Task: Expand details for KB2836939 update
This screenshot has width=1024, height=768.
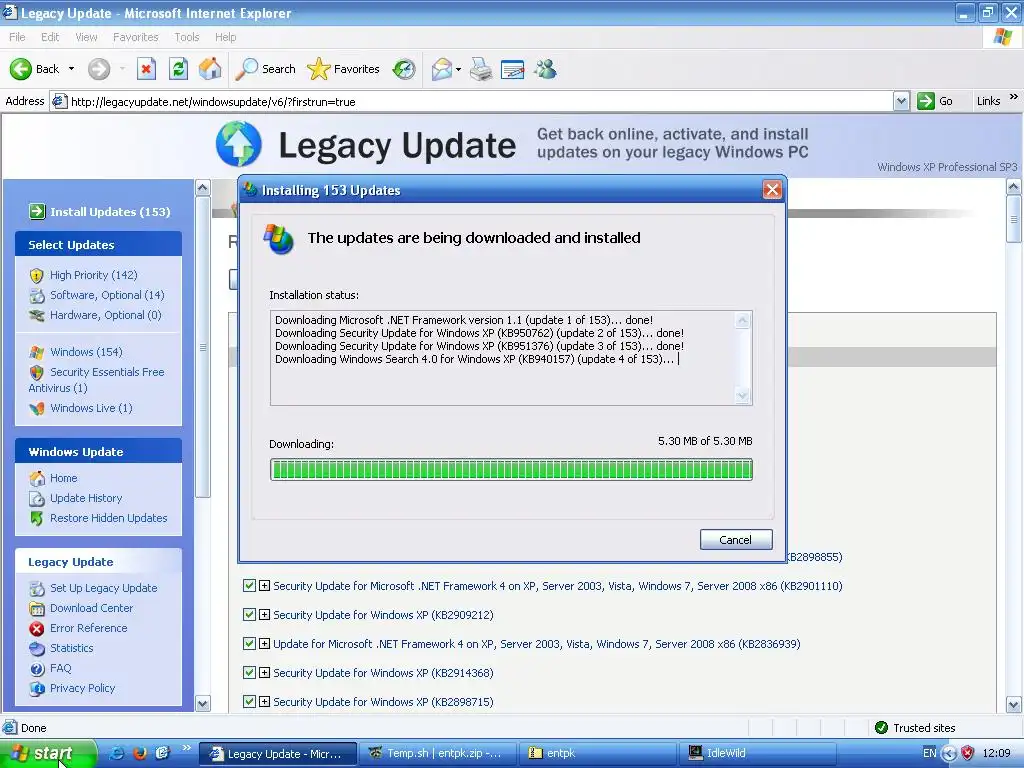Action: [x=264, y=643]
